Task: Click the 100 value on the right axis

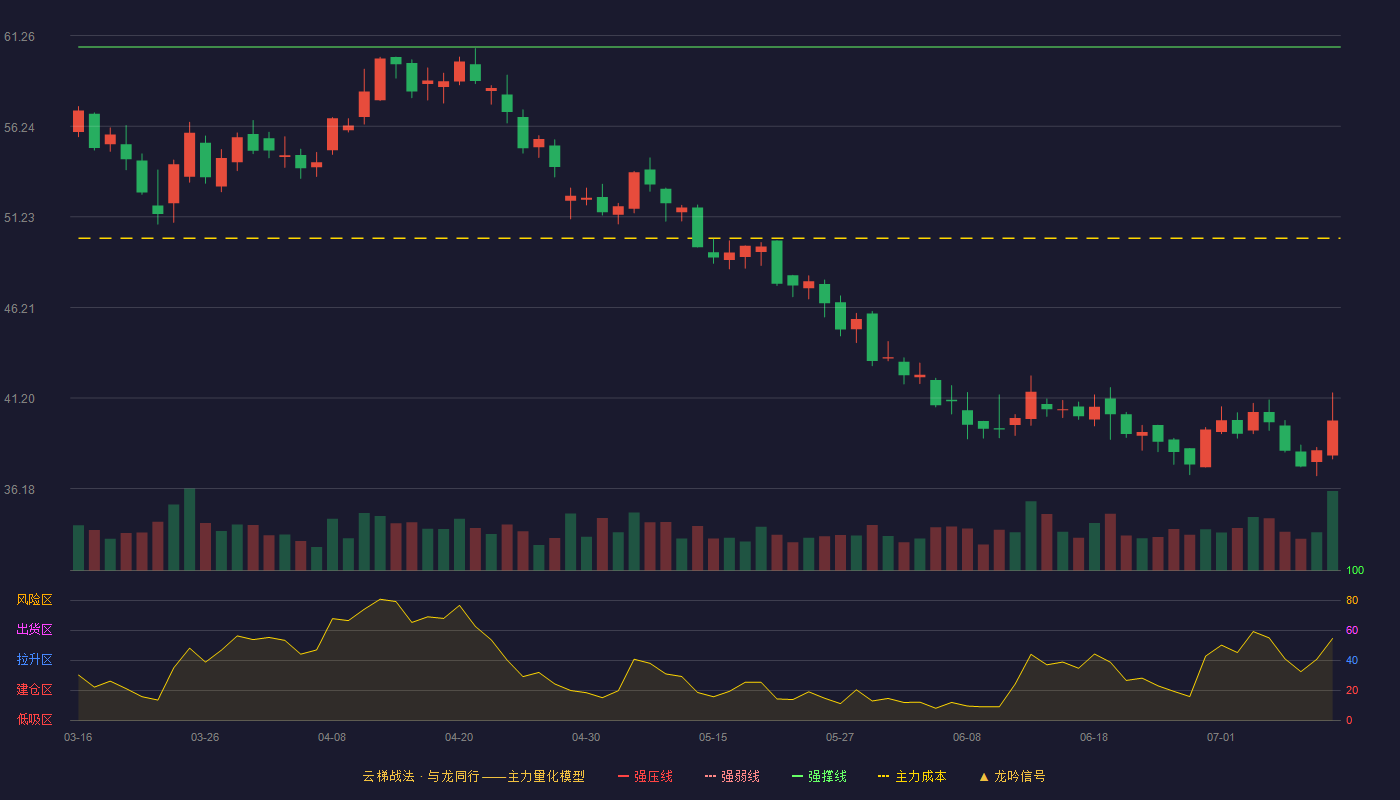Action: point(1355,571)
